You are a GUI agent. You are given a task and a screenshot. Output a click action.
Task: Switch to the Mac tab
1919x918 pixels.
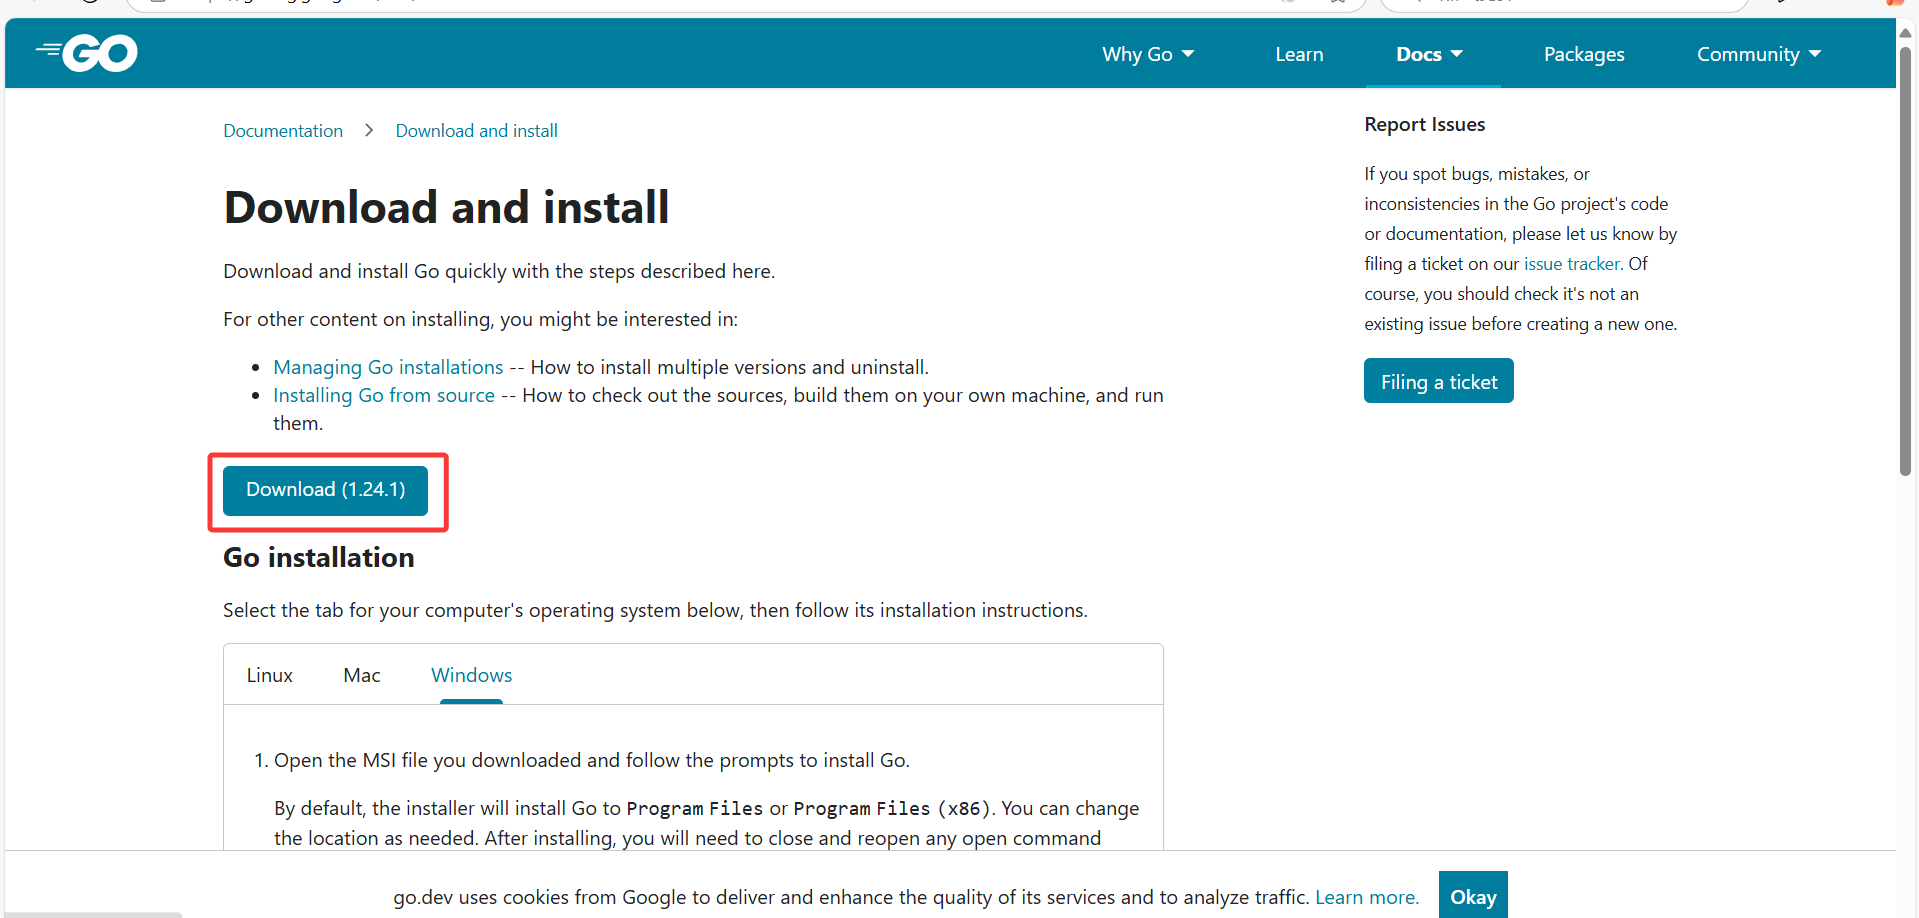(x=362, y=675)
